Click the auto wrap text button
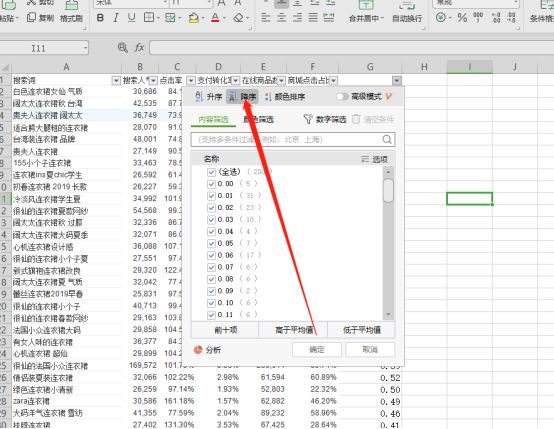Viewport: 554px width, 429px height. (407, 12)
